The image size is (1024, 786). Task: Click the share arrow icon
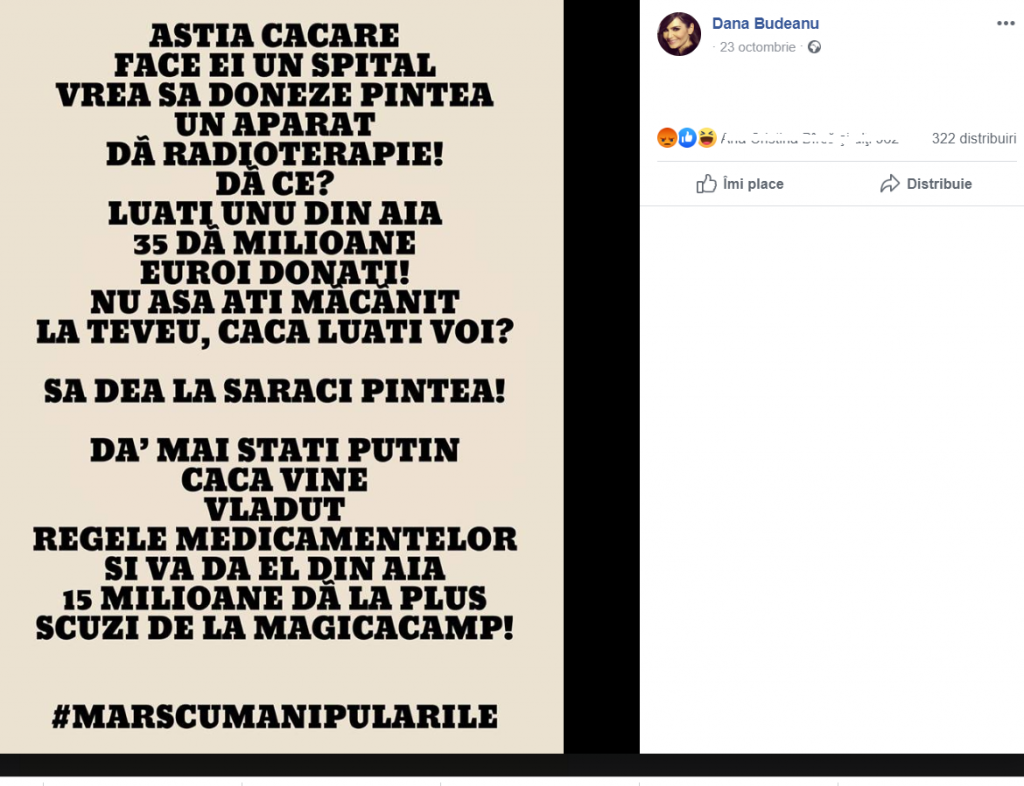tap(889, 184)
